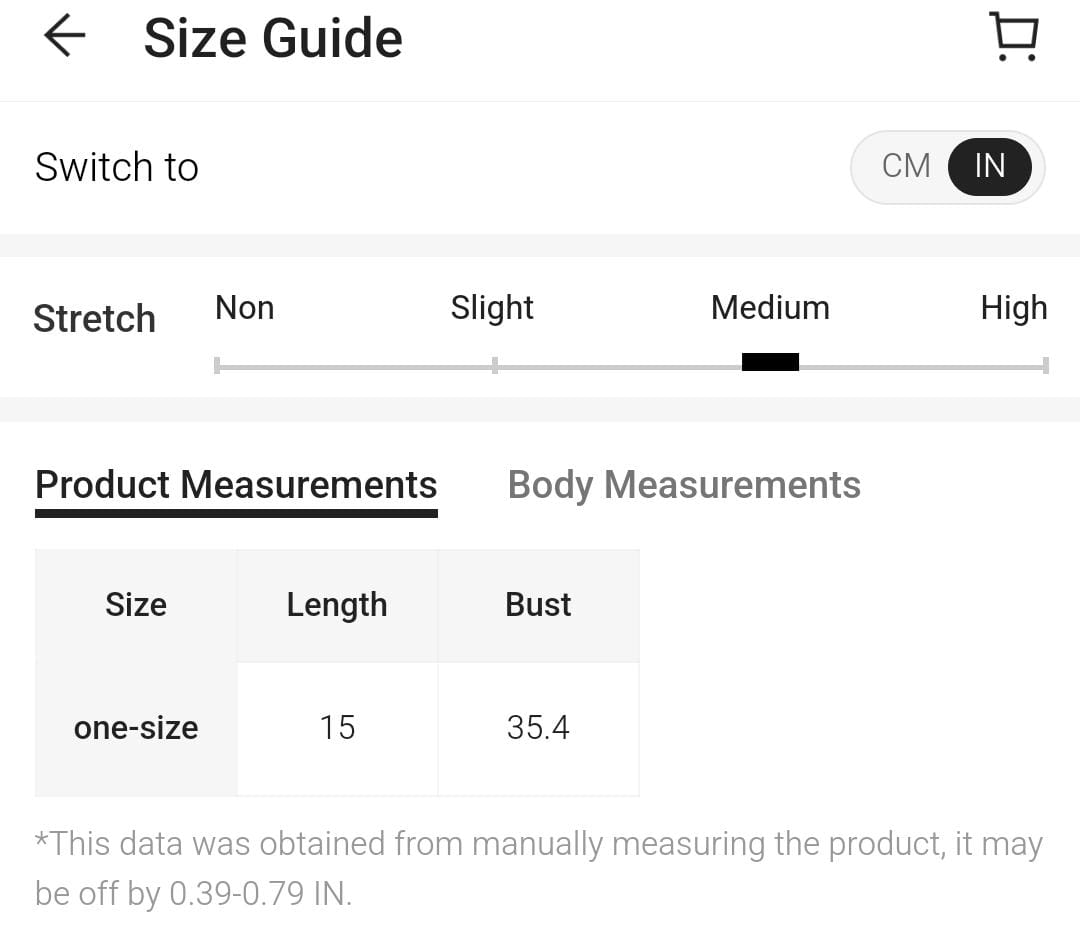Click the High stretch label

pyautogui.click(x=1013, y=308)
